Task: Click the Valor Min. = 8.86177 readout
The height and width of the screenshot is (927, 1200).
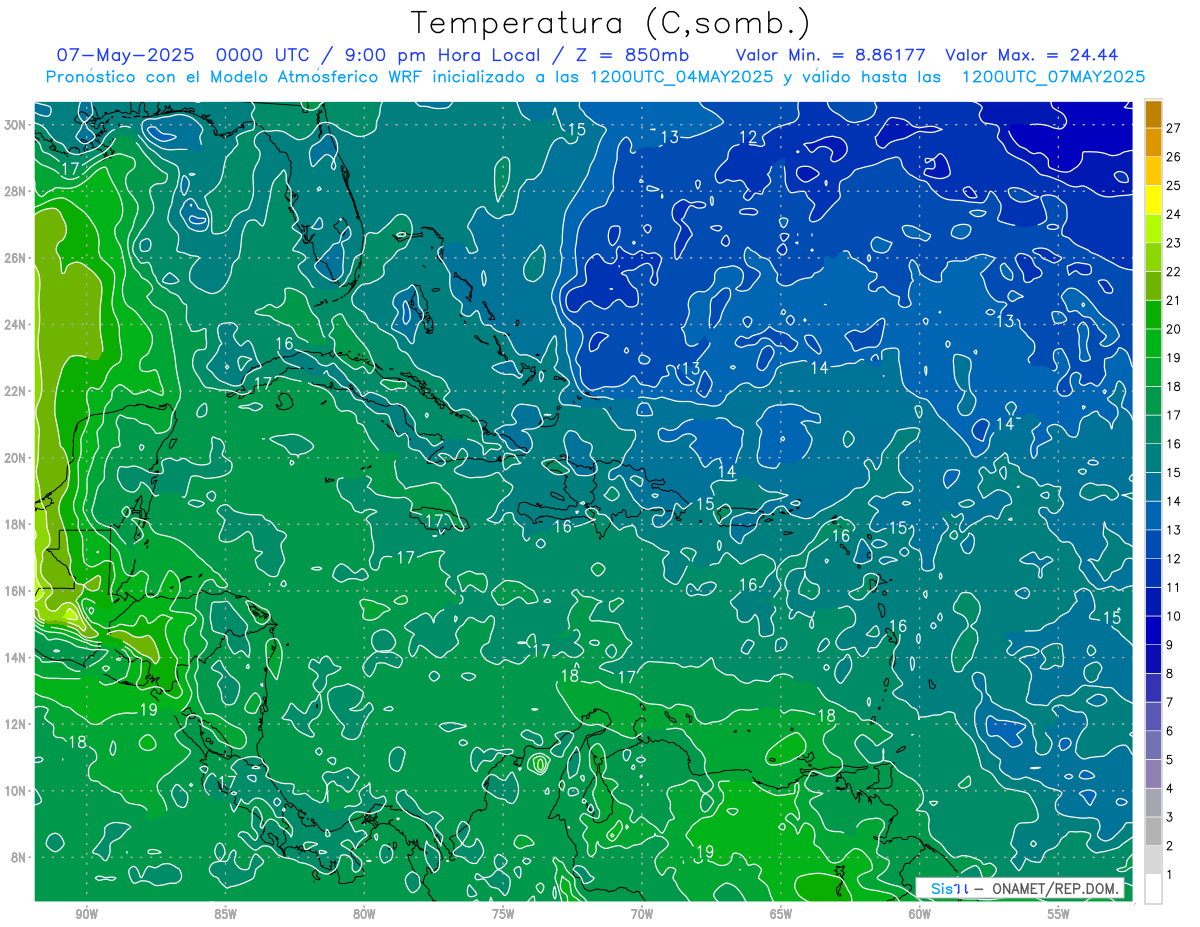Action: tap(830, 55)
